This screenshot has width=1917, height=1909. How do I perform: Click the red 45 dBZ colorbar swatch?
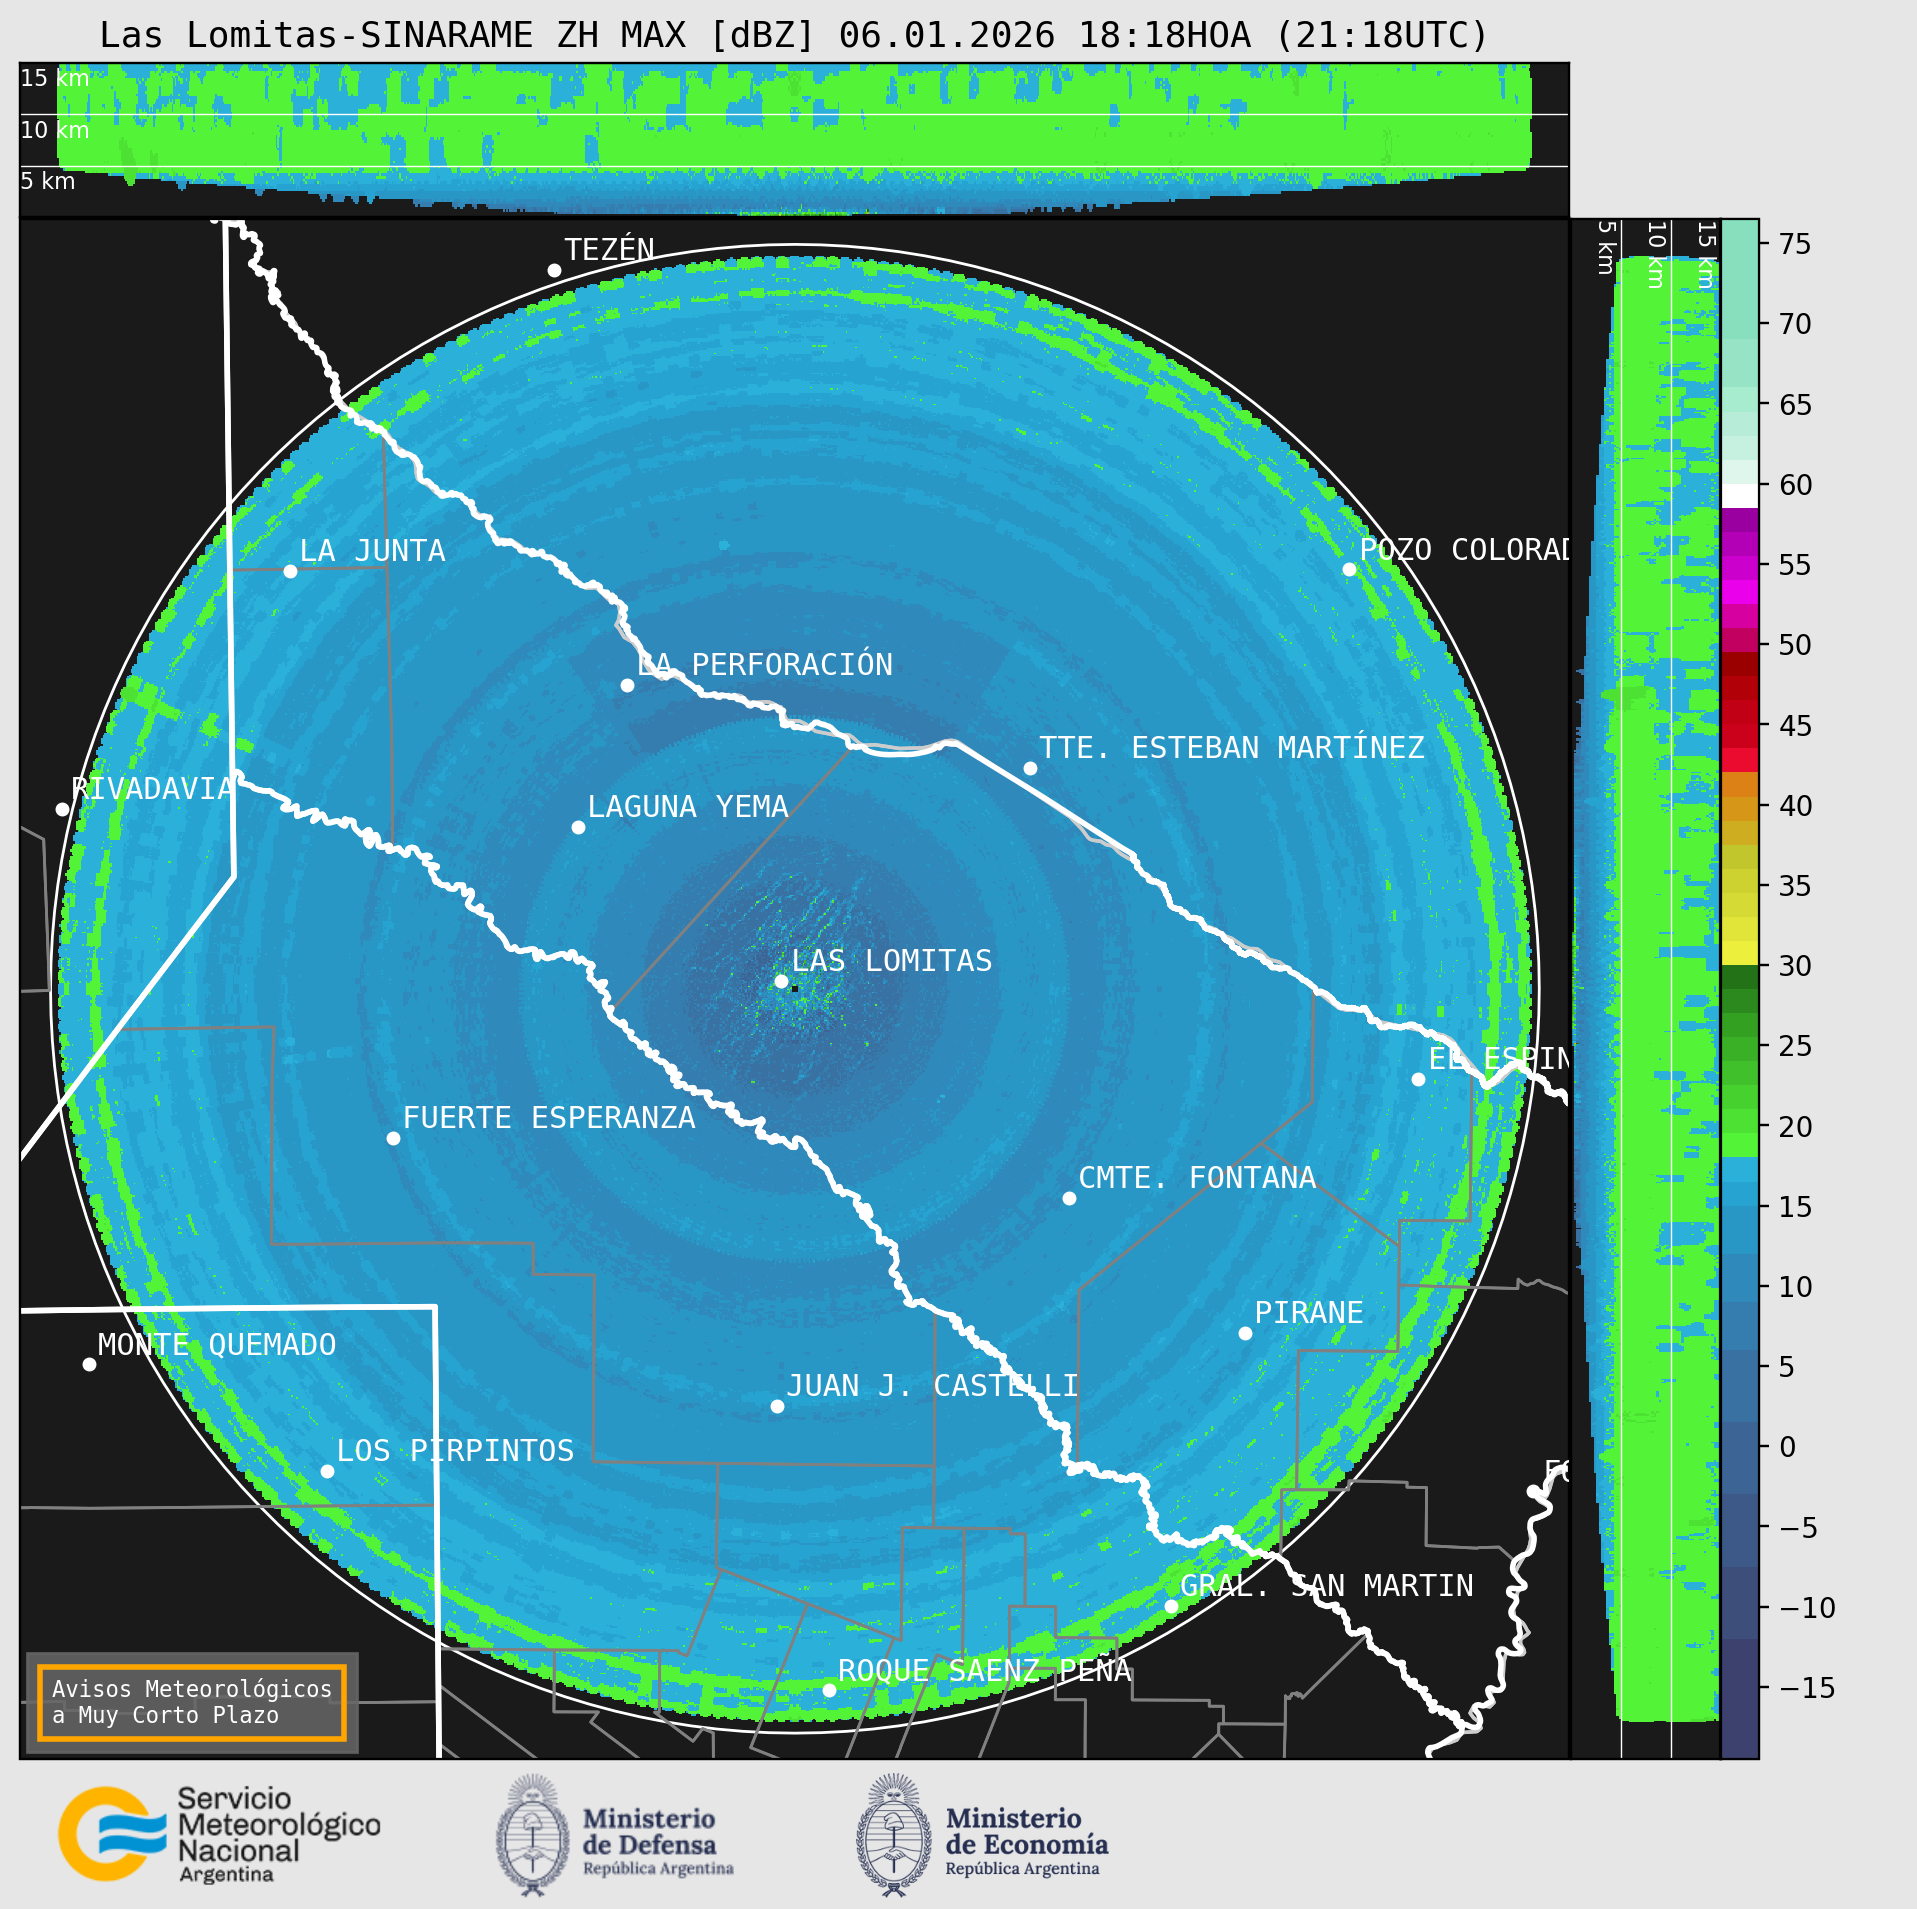(1740, 736)
